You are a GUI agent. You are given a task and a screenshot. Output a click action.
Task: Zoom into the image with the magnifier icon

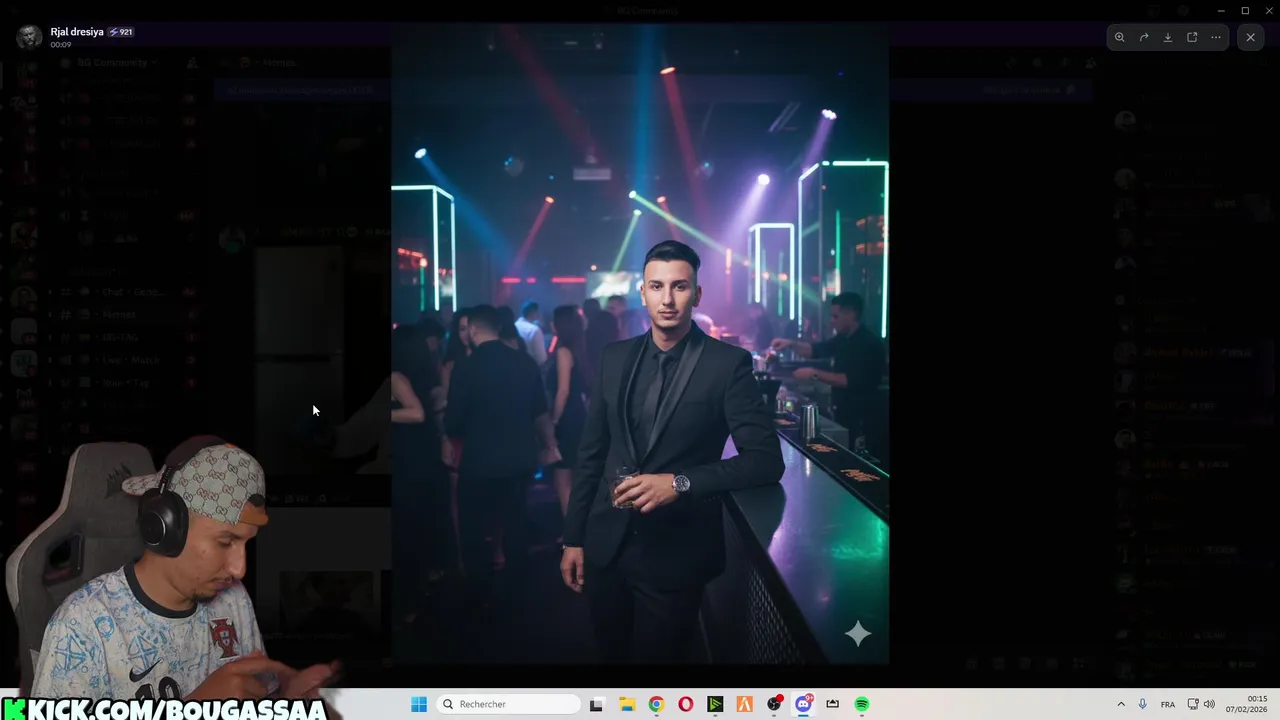(1120, 37)
